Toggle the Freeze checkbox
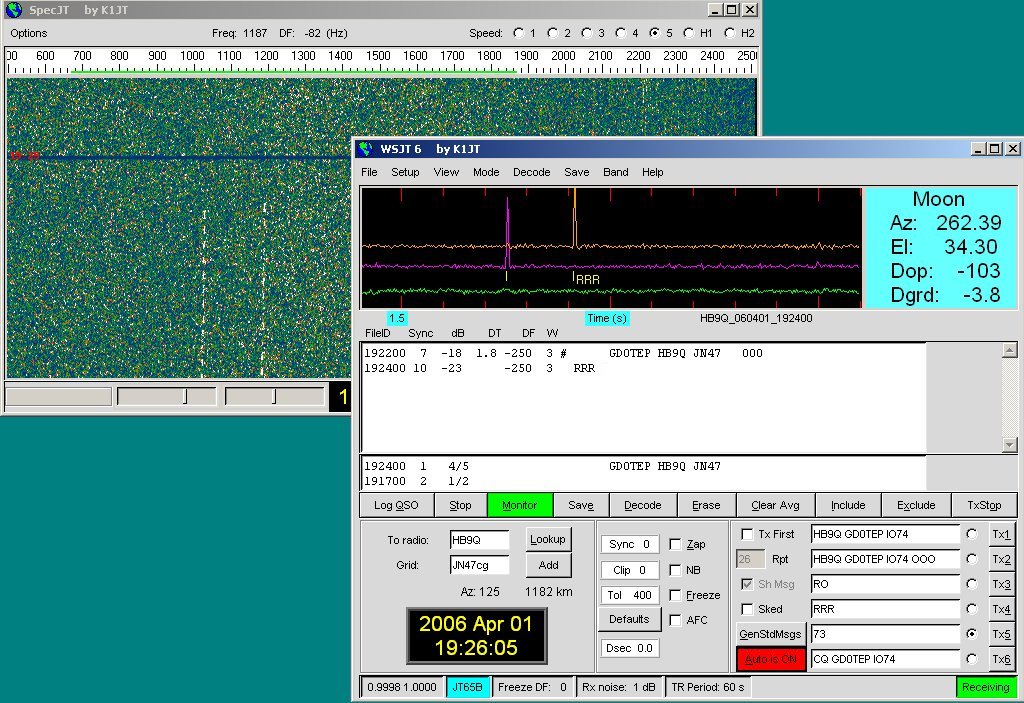The height and width of the screenshot is (703, 1024). 675,595
